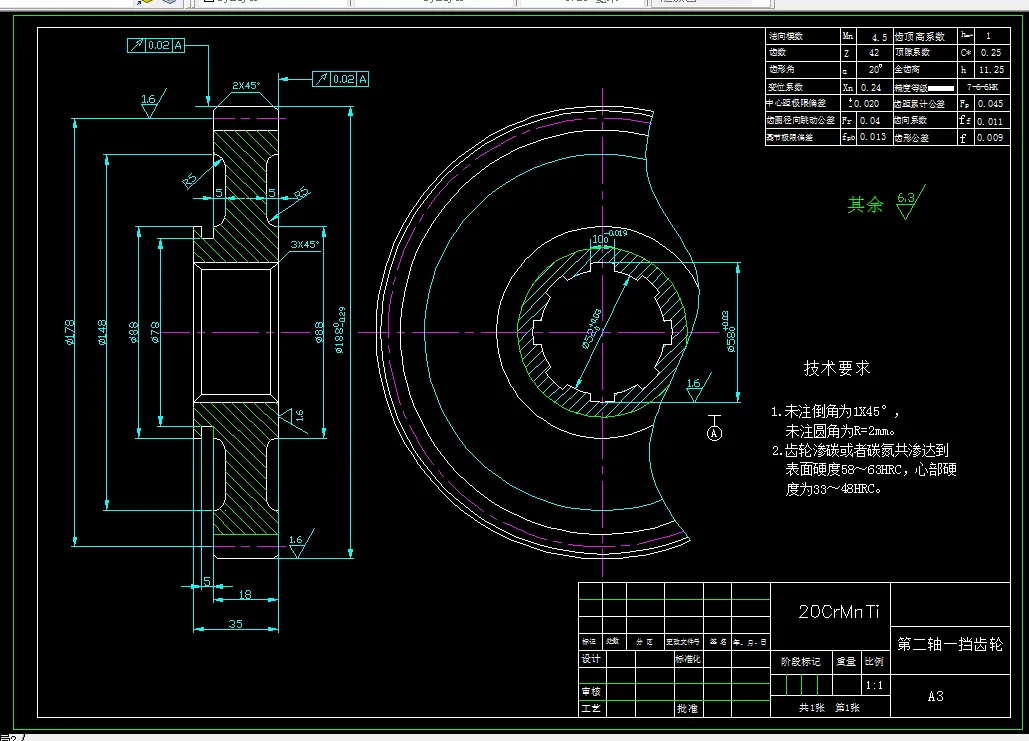Screen dimensions: 1029x741
Task: Click the C* value 0.25
Action: pyautogui.click(x=991, y=53)
